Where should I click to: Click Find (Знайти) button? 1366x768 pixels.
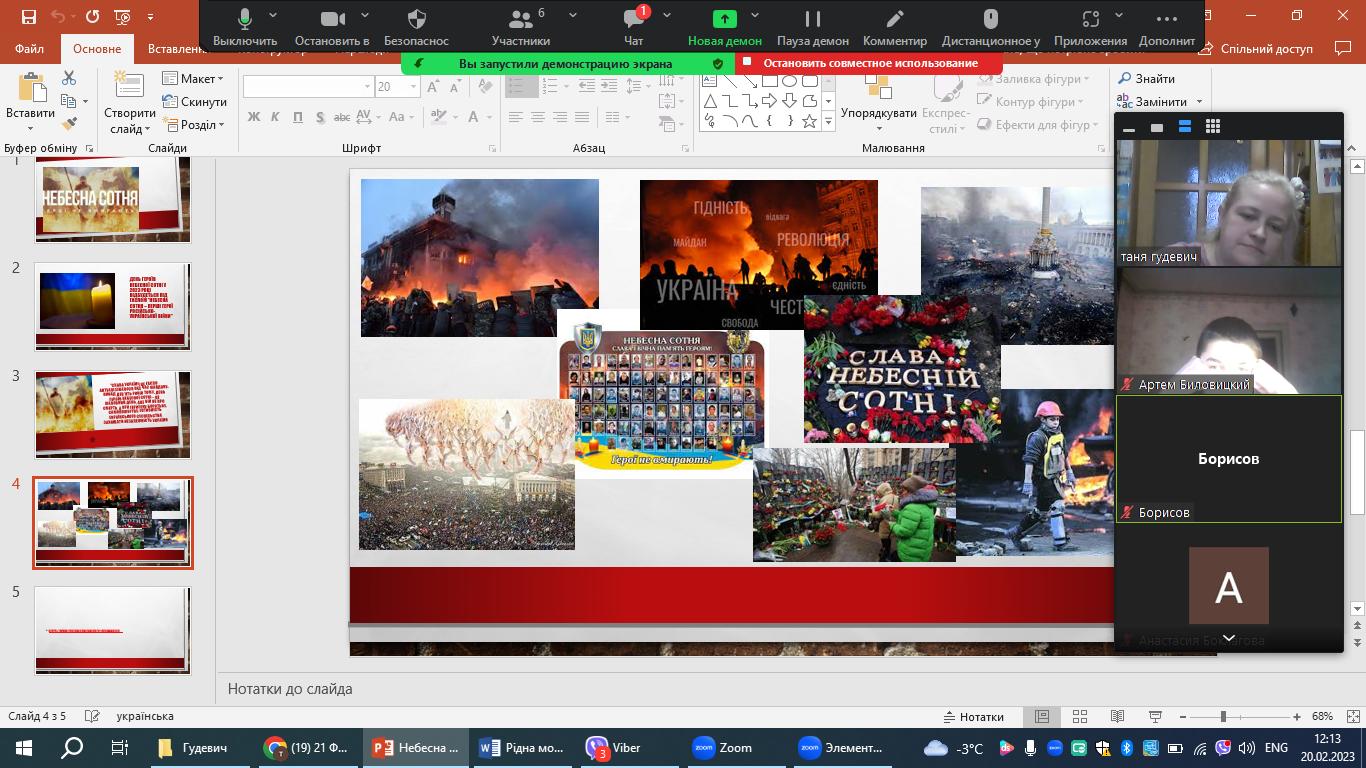tap(1146, 79)
